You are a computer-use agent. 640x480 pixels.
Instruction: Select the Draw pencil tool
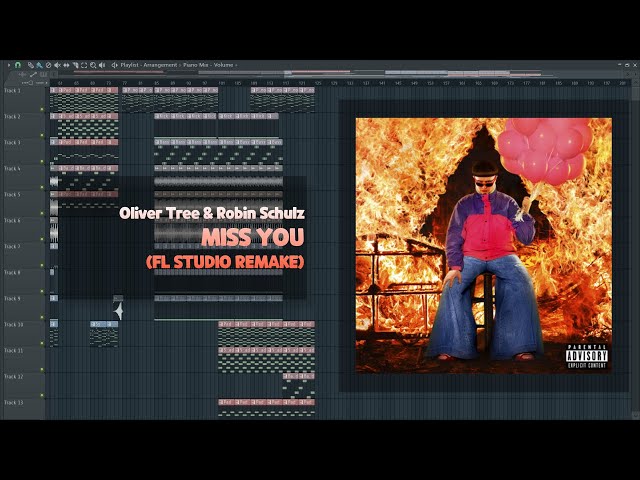pyautogui.click(x=31, y=65)
